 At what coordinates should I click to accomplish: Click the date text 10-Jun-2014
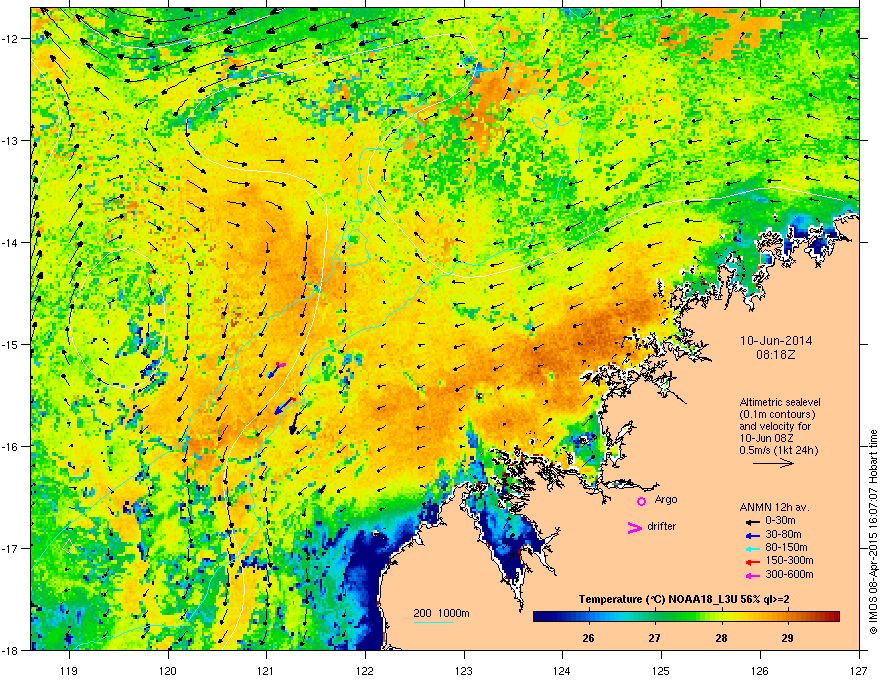click(x=776, y=341)
